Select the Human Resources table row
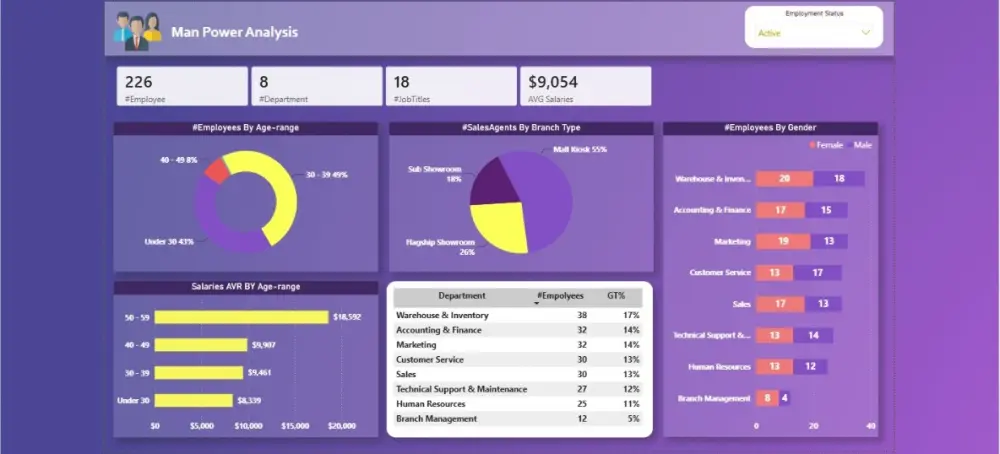 coord(517,404)
